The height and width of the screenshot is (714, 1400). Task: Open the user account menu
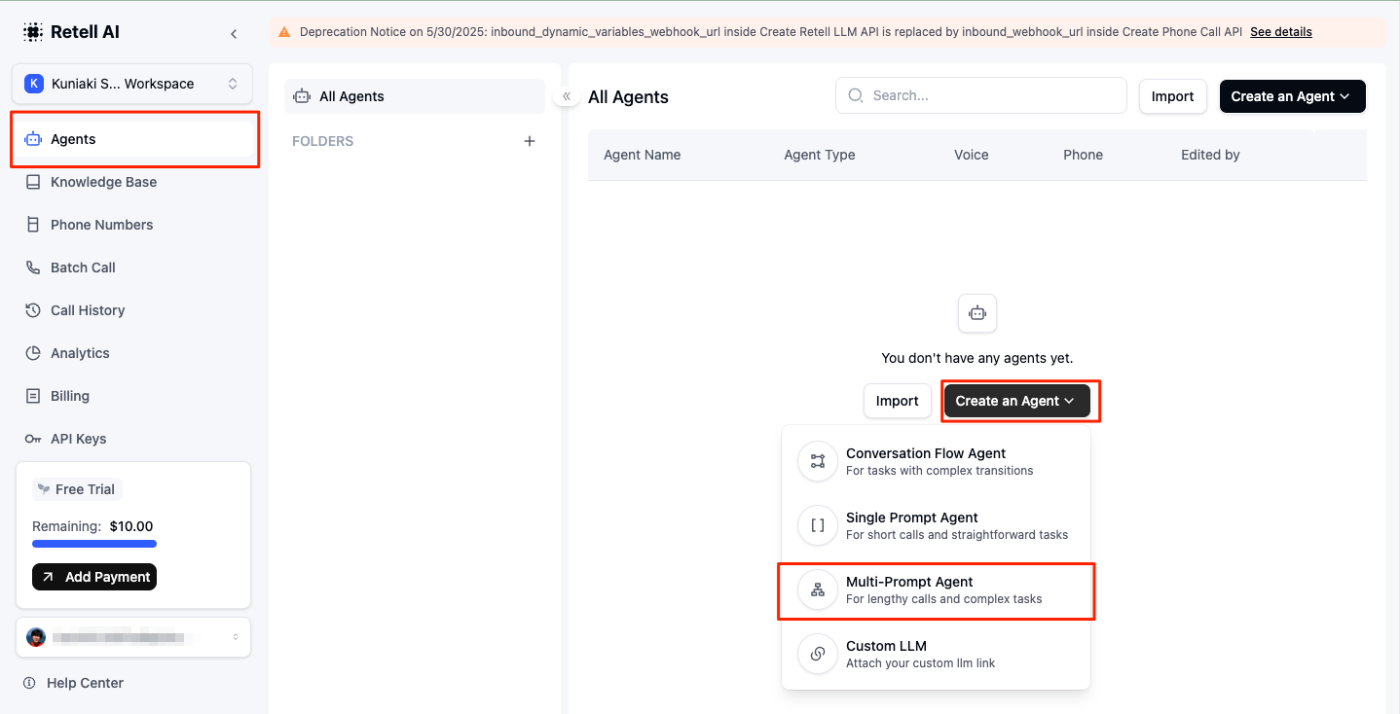click(133, 637)
